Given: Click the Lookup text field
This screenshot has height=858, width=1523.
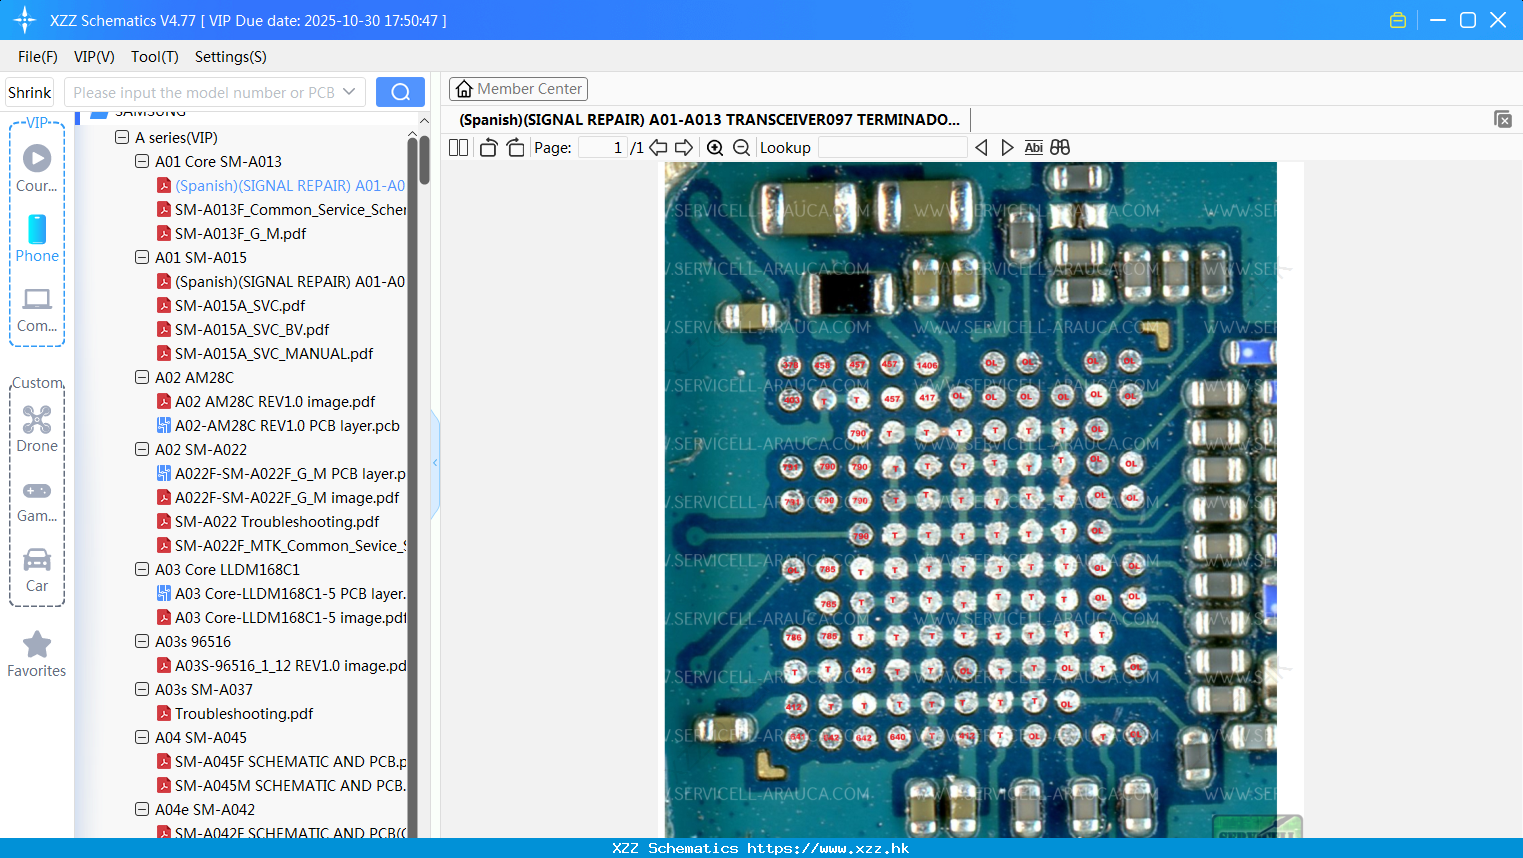Looking at the screenshot, I should click(x=892, y=147).
